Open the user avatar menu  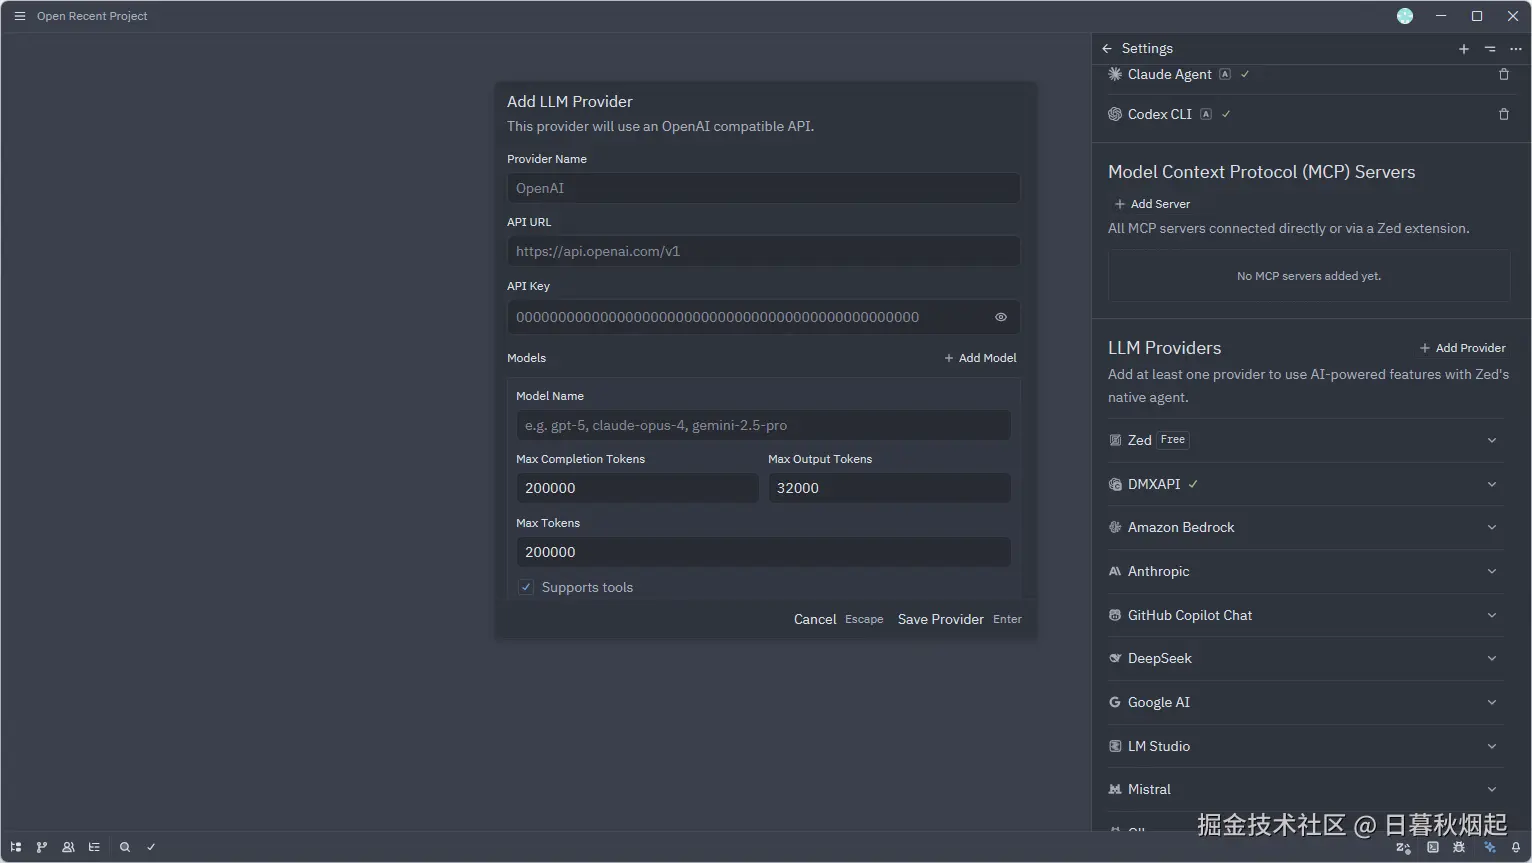pyautogui.click(x=1405, y=16)
